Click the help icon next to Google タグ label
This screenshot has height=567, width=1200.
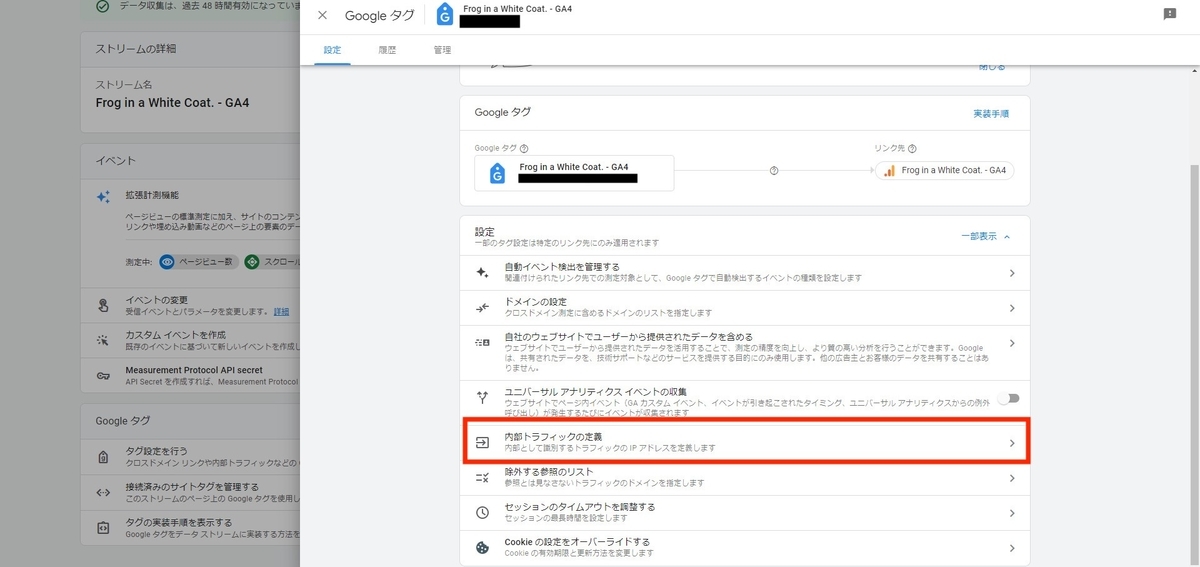tap(524, 148)
